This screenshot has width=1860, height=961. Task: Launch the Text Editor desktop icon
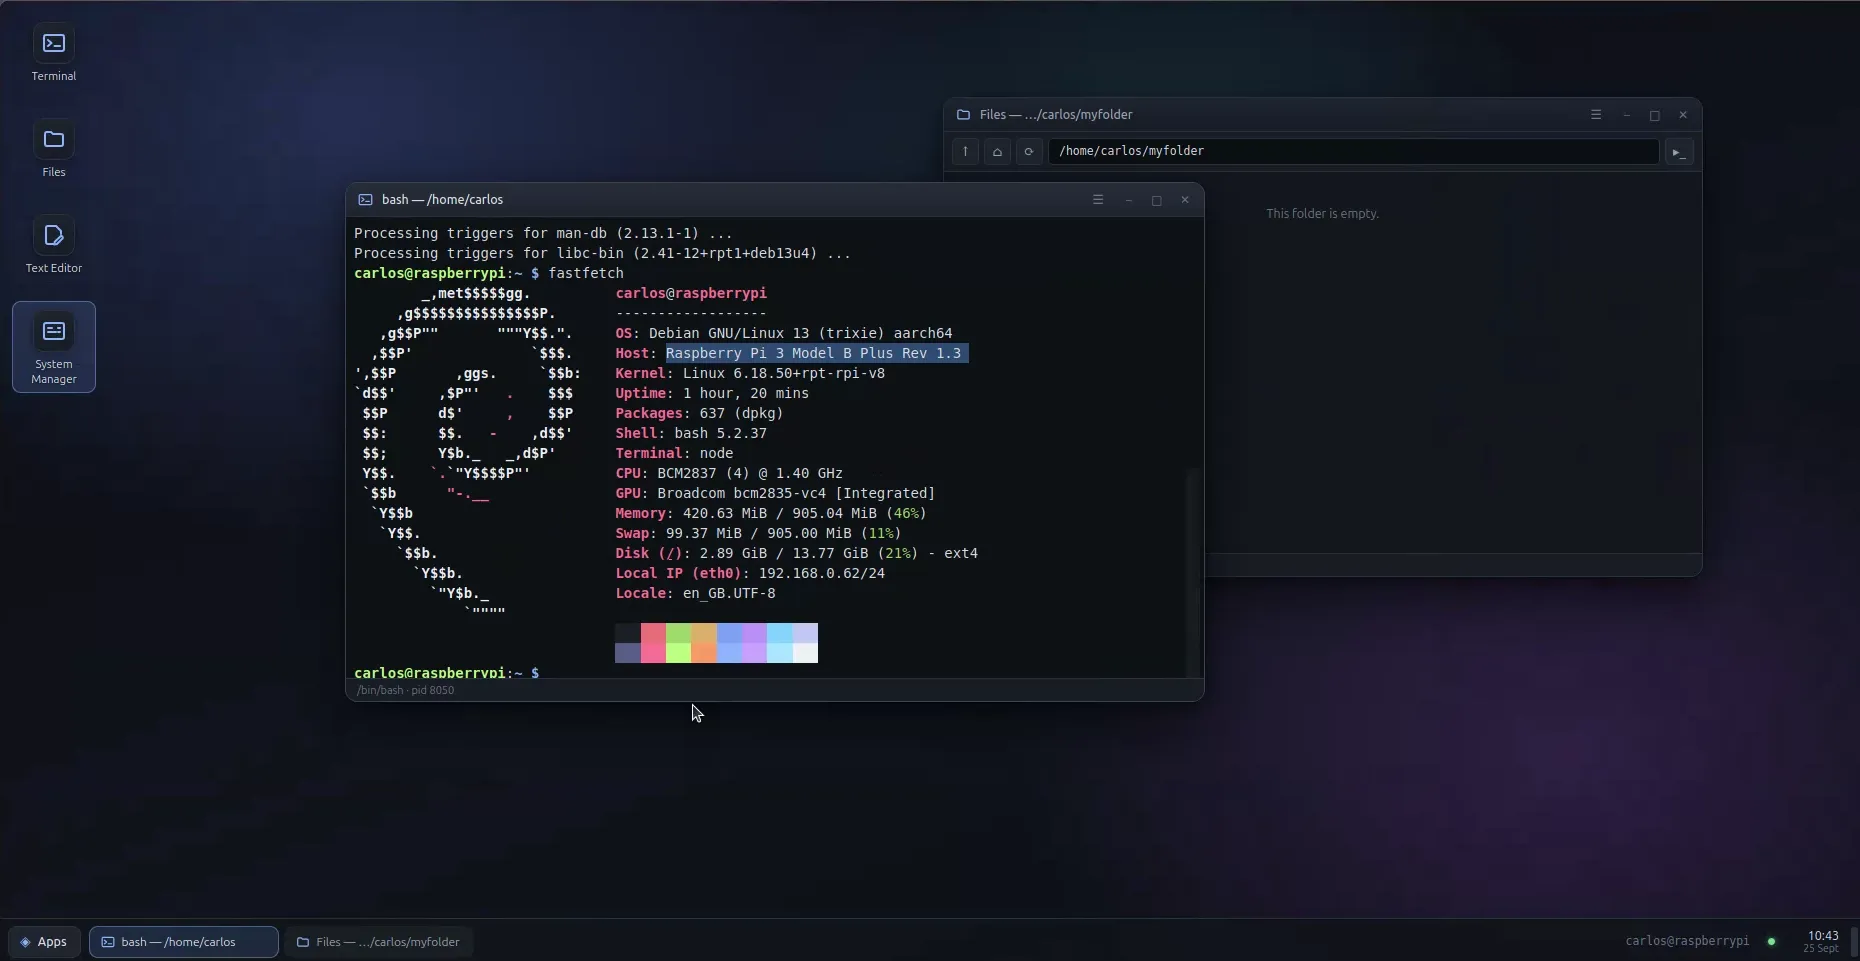(x=54, y=246)
